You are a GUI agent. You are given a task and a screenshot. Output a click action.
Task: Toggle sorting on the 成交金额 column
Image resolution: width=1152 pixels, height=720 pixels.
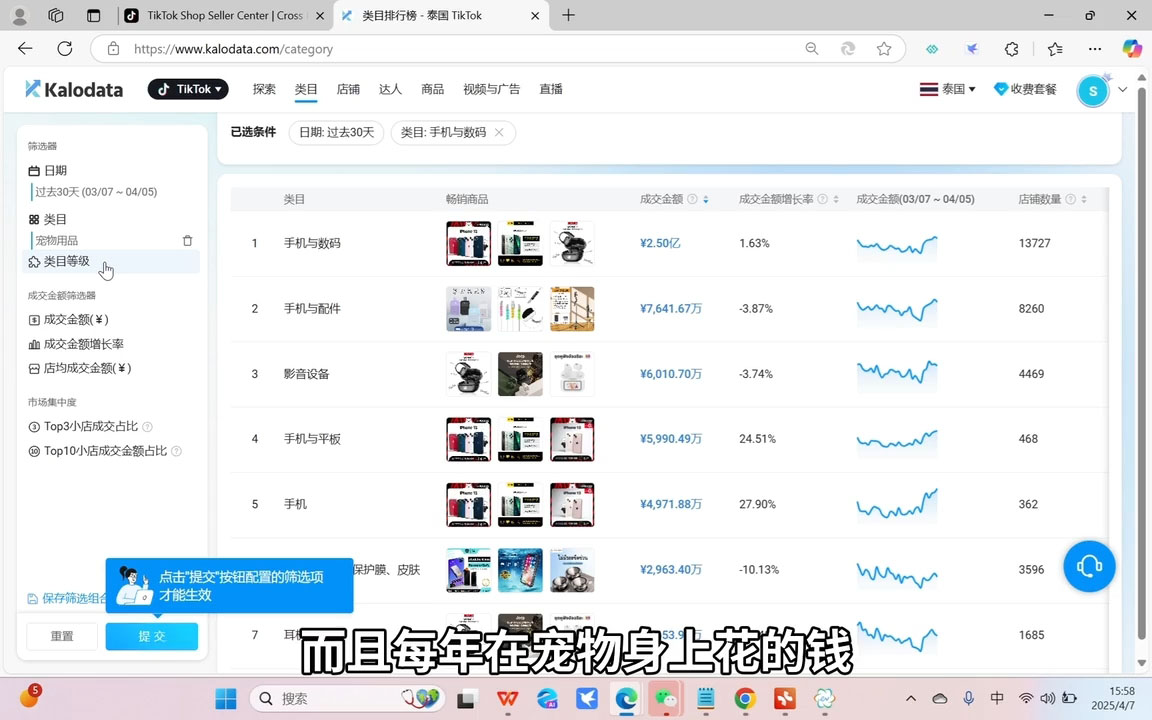(705, 199)
